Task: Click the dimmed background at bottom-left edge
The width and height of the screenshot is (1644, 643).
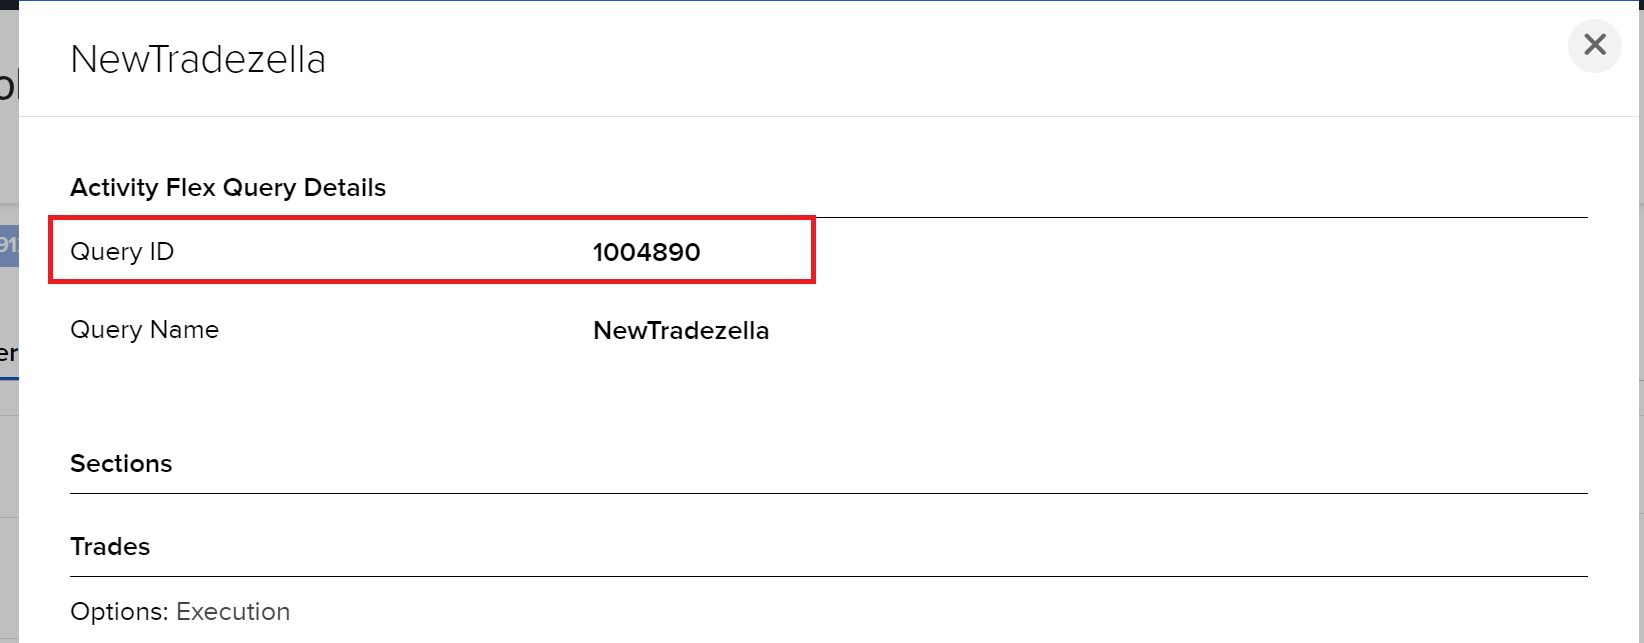Action: point(8,590)
